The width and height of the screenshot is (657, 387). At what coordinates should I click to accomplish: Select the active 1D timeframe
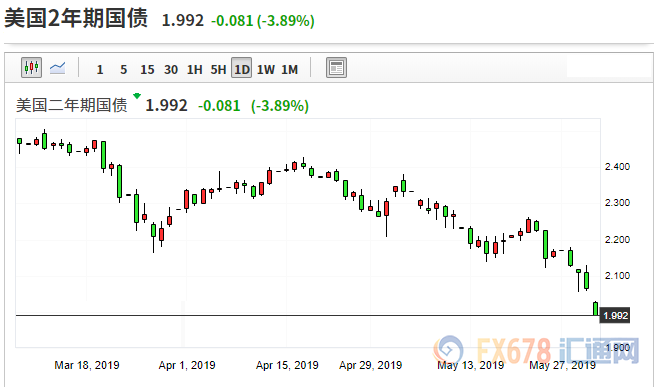(x=242, y=68)
